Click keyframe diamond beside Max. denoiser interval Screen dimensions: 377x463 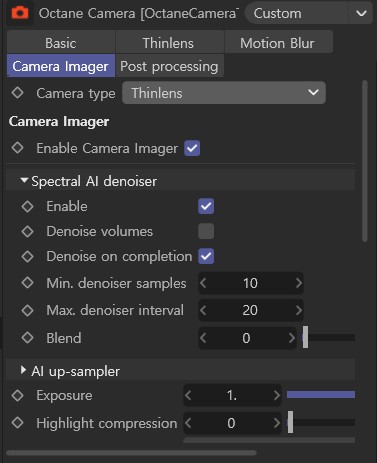coord(27,310)
